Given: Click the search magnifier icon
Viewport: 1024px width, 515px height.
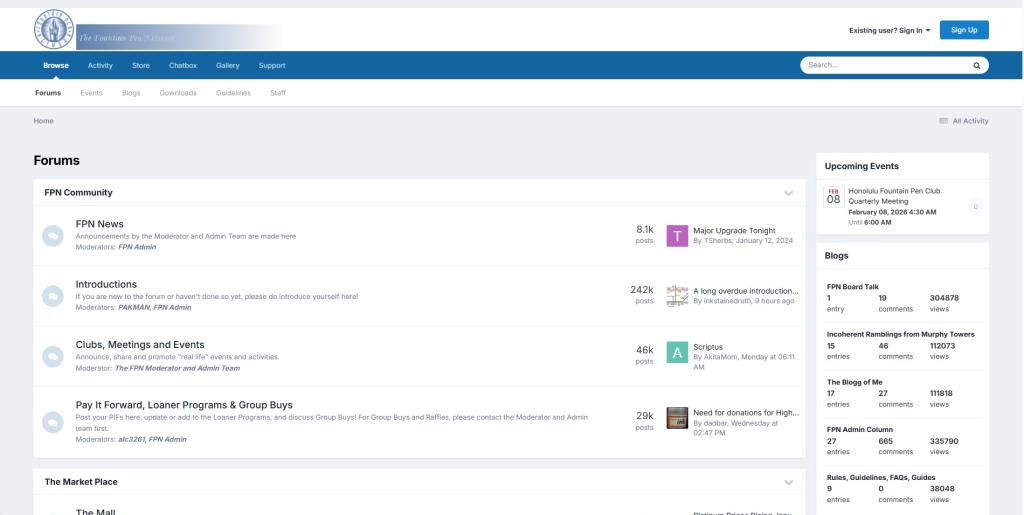Looking at the screenshot, I should click(976, 65).
